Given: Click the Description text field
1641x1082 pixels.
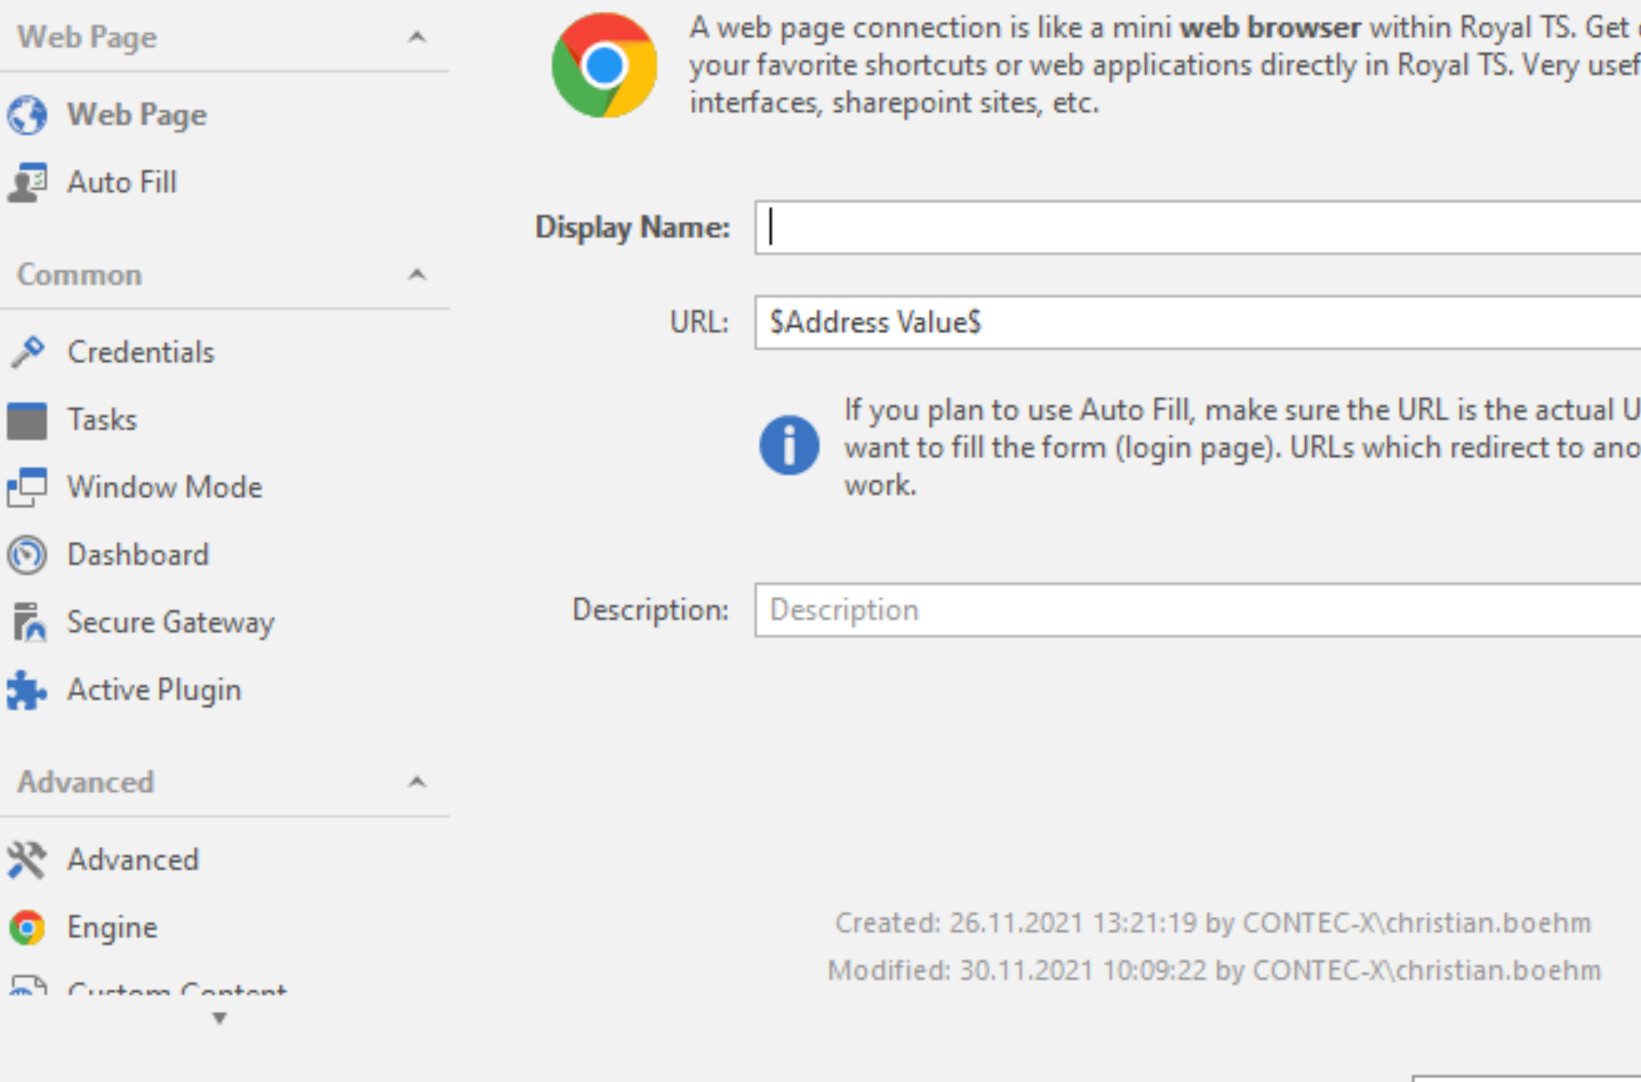Looking at the screenshot, I should 1195,610.
